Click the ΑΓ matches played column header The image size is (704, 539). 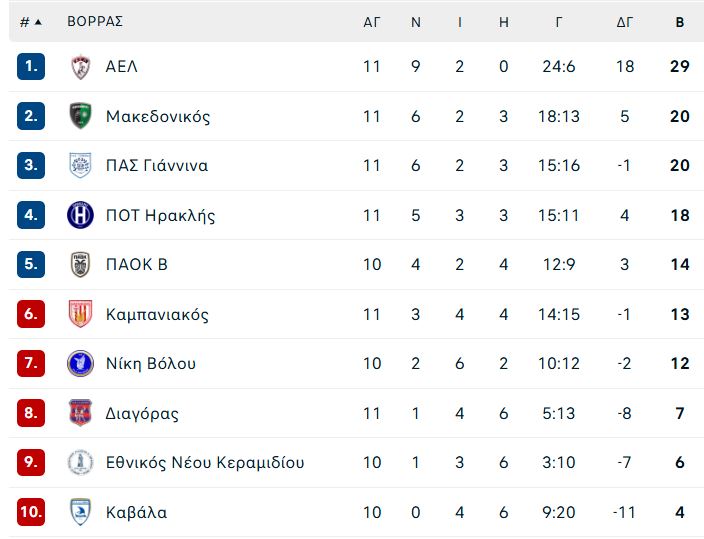372,22
